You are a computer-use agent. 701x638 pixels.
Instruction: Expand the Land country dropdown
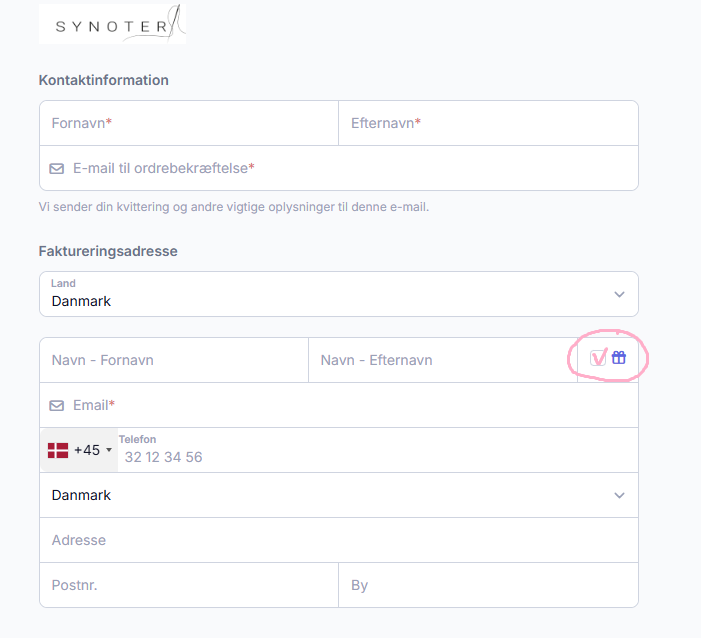(x=338, y=294)
